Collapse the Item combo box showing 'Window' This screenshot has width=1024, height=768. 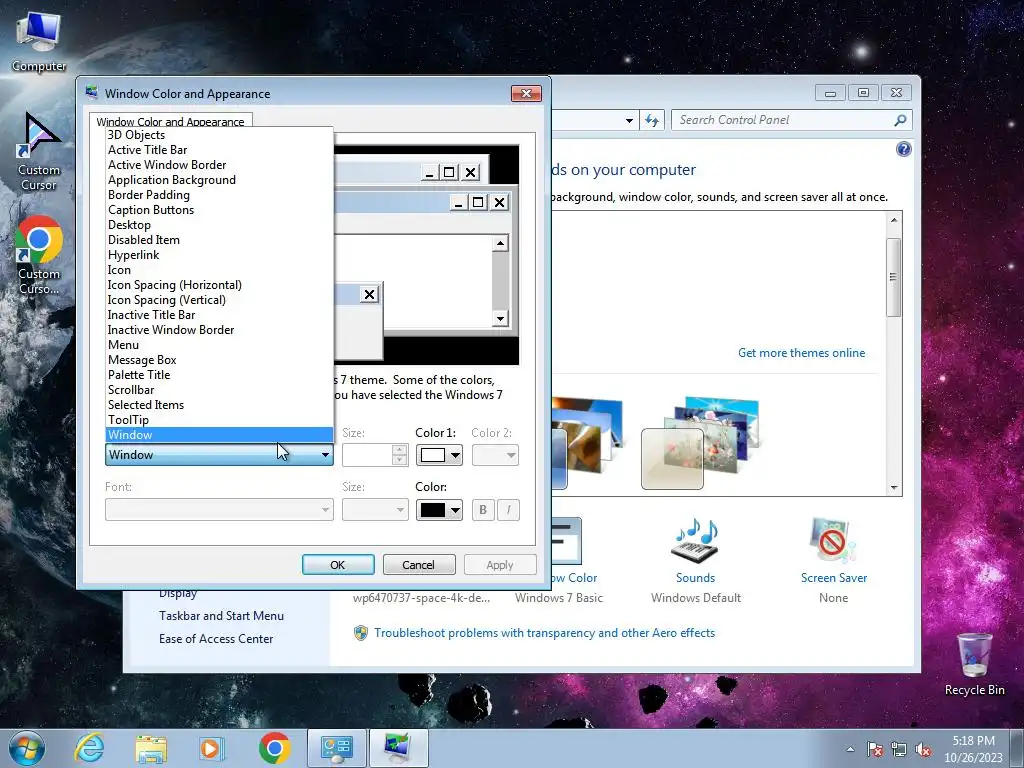coord(219,455)
